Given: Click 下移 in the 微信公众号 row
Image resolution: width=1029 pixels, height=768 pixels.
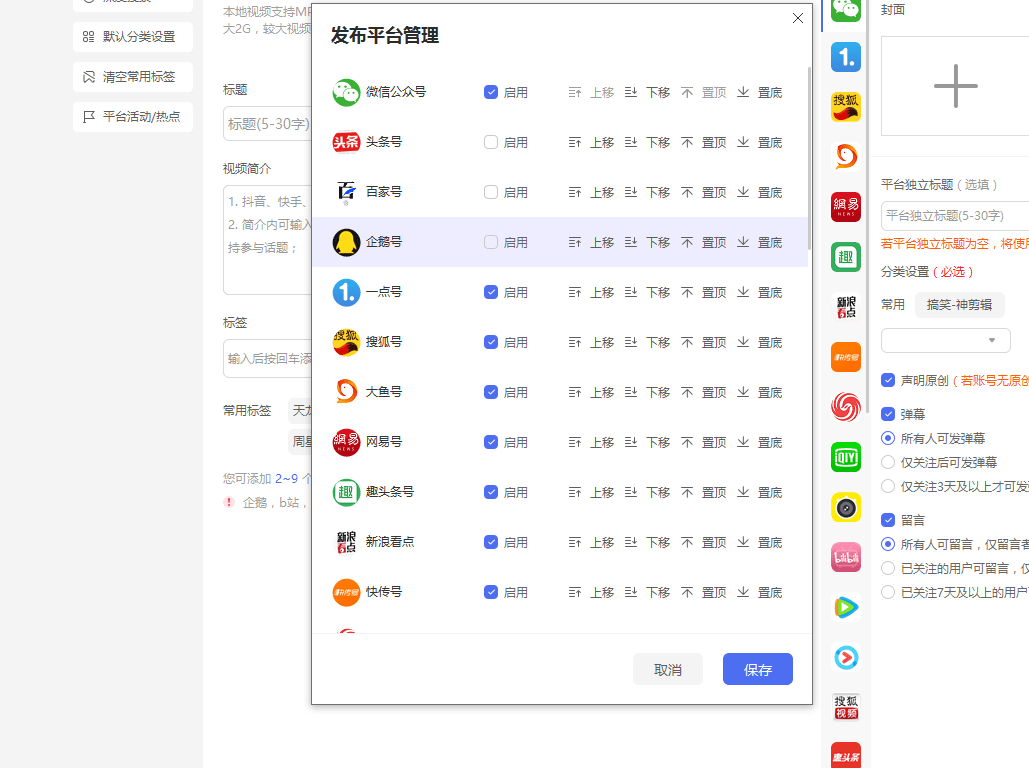Looking at the screenshot, I should 658,93.
